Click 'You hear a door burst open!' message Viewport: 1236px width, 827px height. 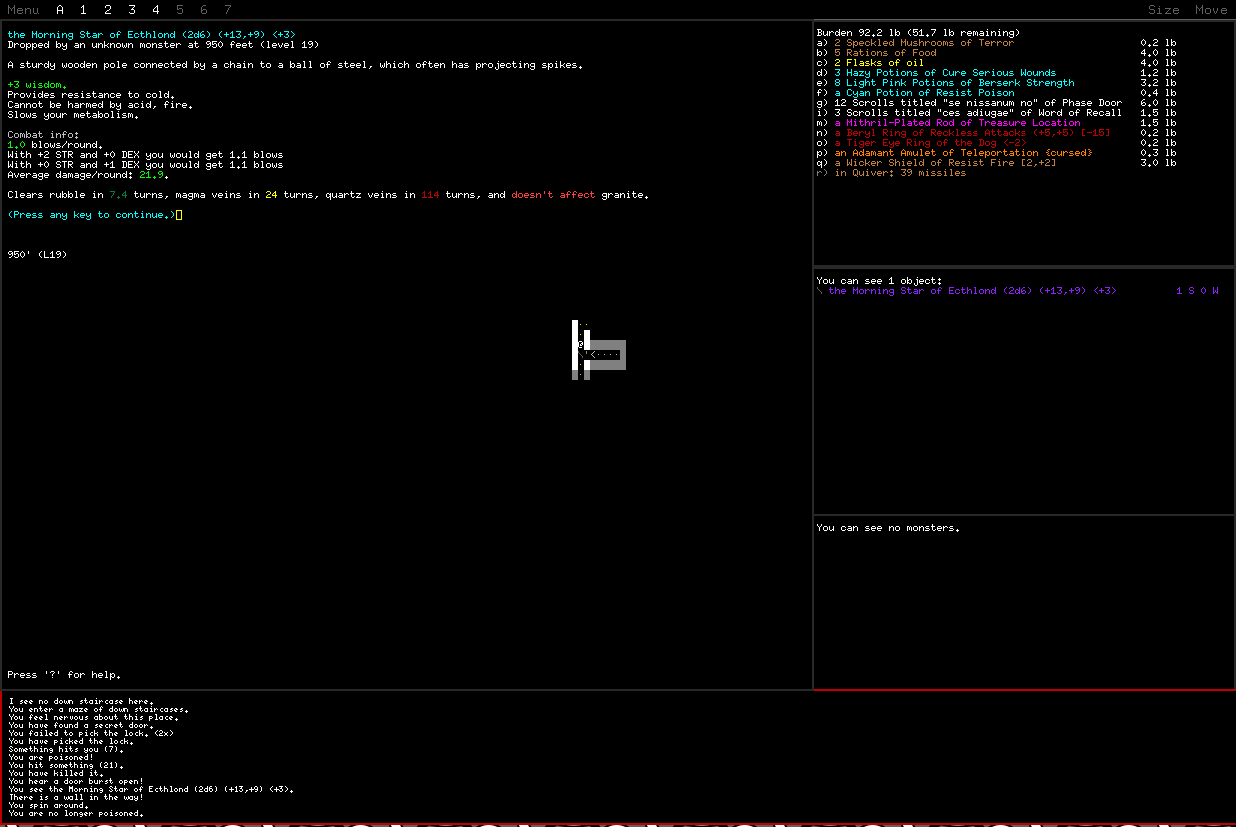click(76, 782)
